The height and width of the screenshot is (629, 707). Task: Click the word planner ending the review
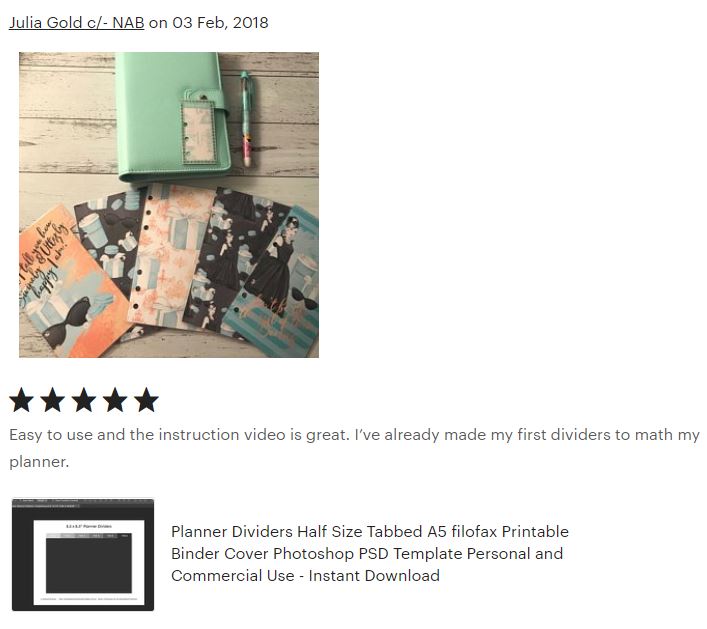(x=39, y=462)
